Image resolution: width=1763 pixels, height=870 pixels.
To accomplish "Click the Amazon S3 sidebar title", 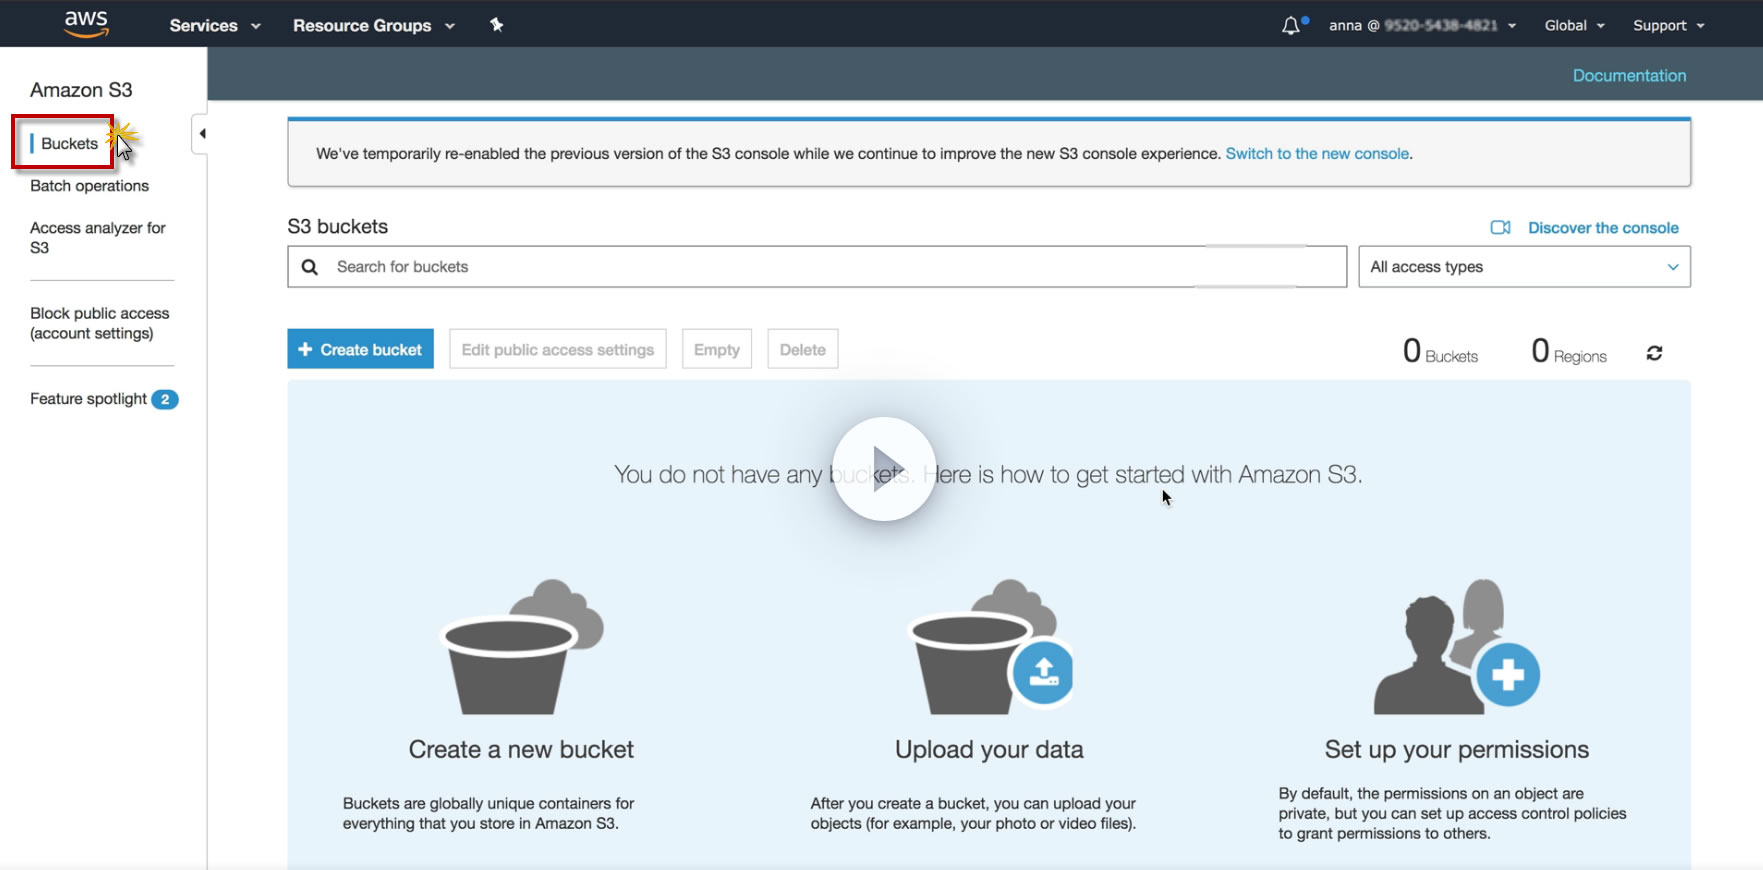I will pyautogui.click(x=81, y=90).
